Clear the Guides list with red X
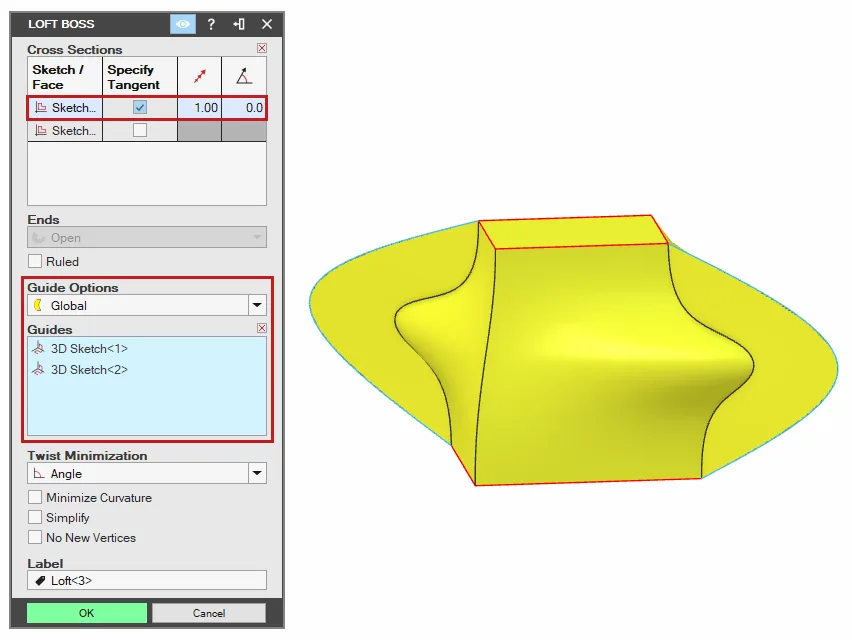The width and height of the screenshot is (852, 640). click(262, 328)
